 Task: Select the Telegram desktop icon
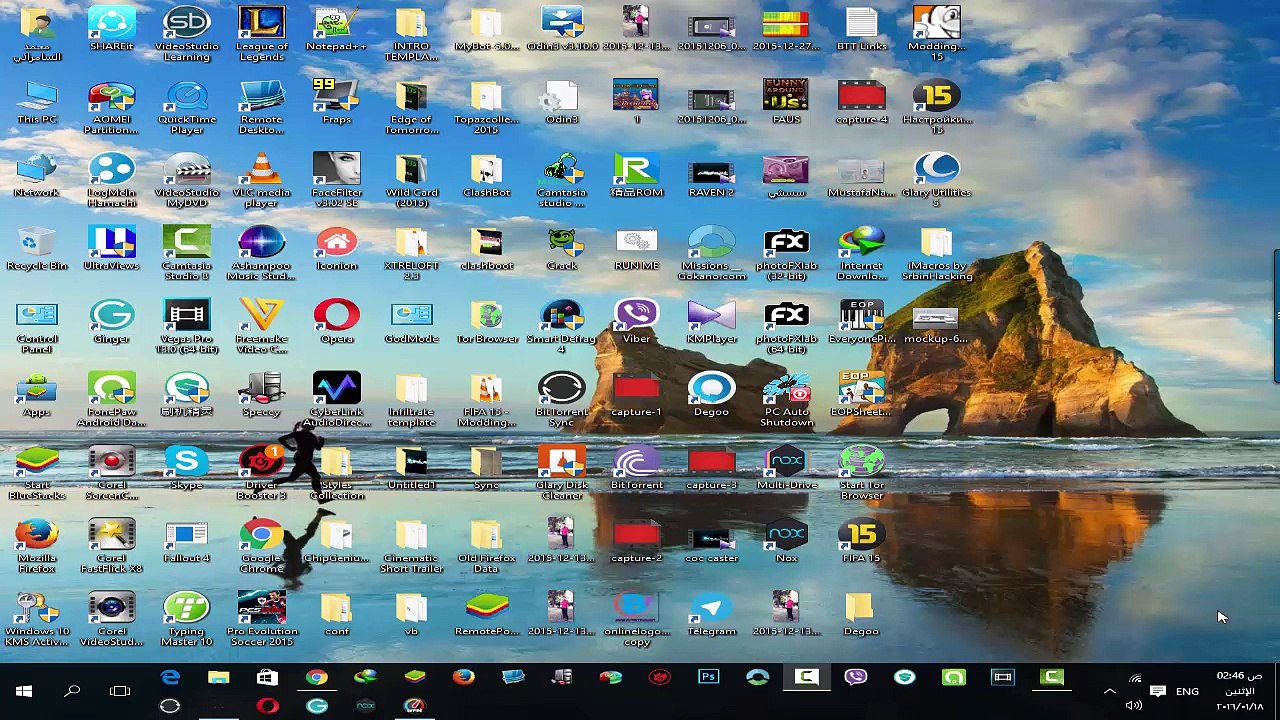pyautogui.click(x=711, y=614)
